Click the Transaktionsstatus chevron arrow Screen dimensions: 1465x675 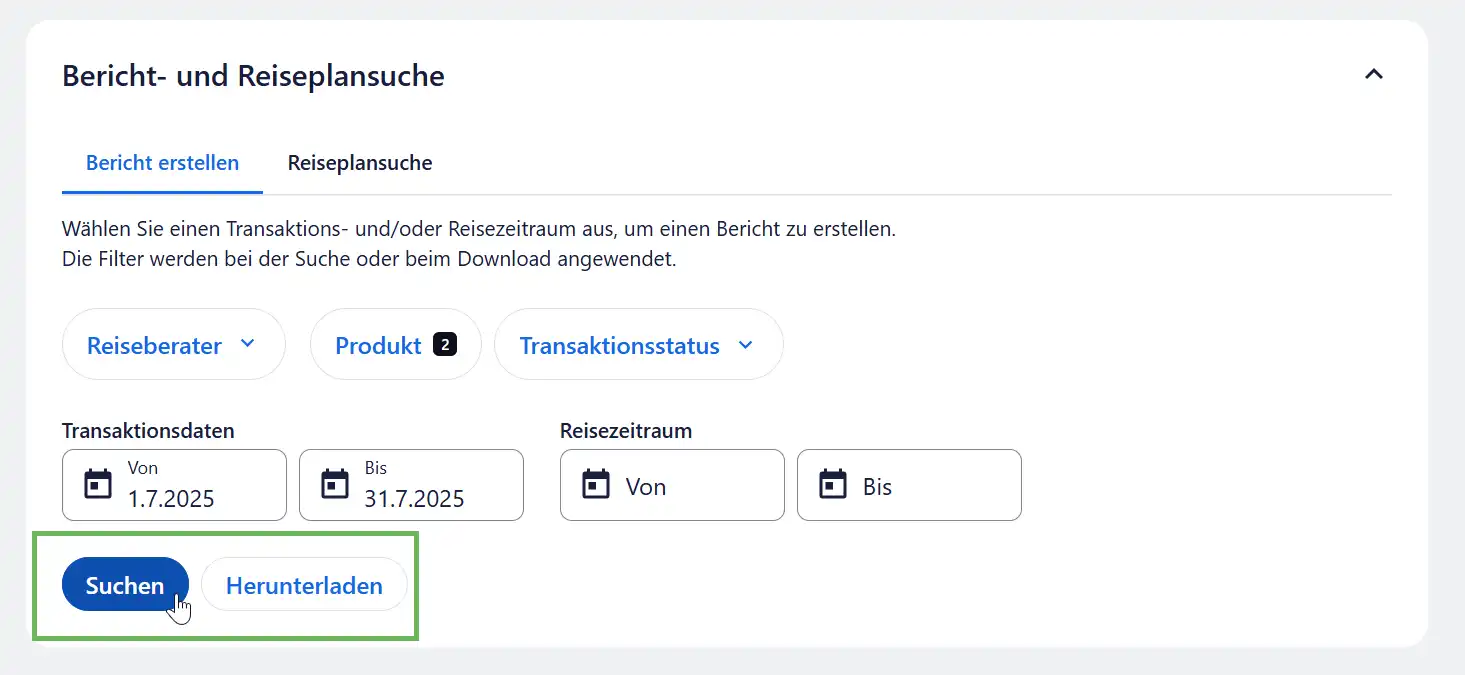[745, 344]
